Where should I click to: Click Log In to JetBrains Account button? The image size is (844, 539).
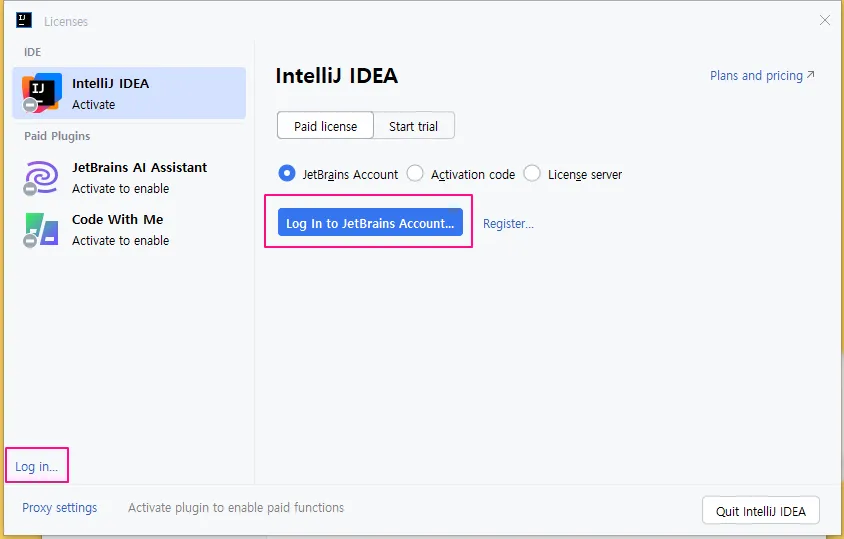point(370,222)
